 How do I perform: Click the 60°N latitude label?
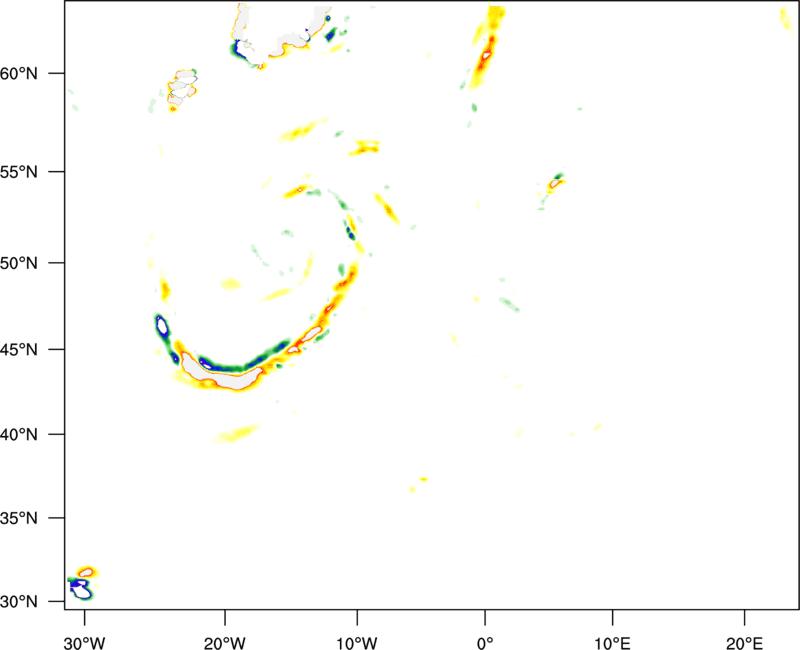point(19,74)
